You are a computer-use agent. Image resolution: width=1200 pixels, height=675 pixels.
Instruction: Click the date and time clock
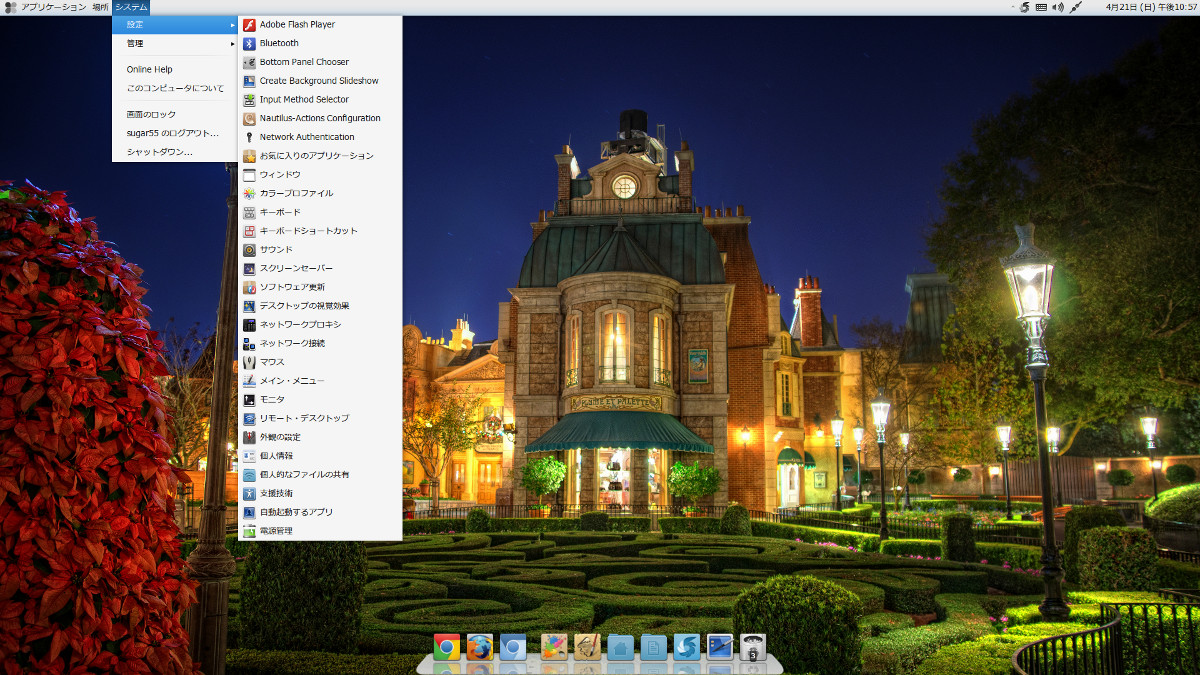click(1152, 7)
